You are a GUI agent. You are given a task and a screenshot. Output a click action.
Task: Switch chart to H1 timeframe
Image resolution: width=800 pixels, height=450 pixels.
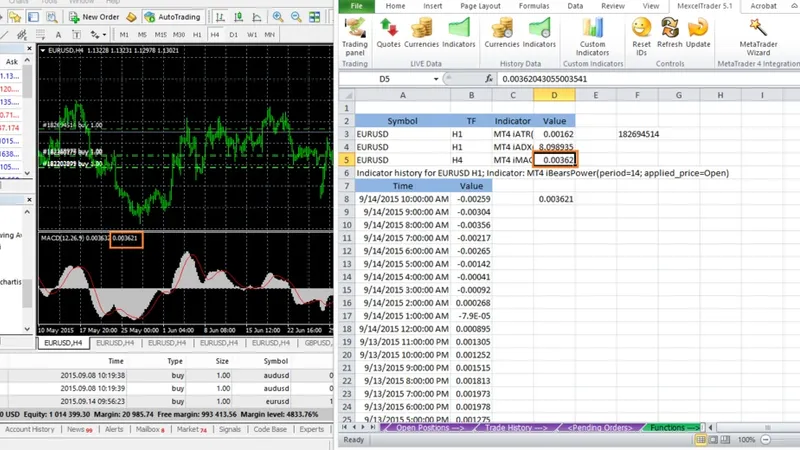[x=197, y=35]
